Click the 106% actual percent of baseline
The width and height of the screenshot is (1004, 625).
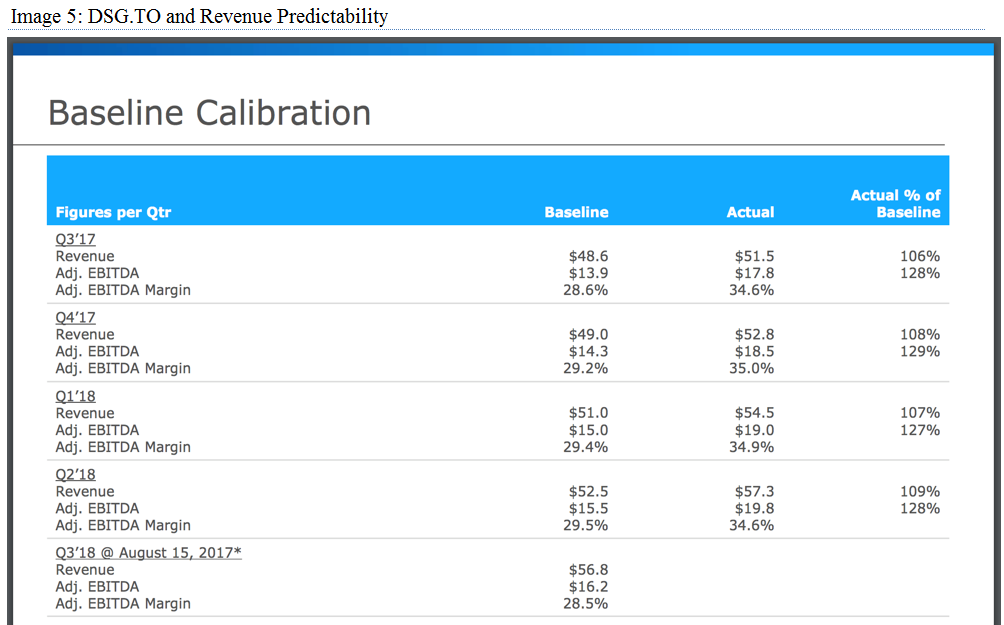[920, 256]
